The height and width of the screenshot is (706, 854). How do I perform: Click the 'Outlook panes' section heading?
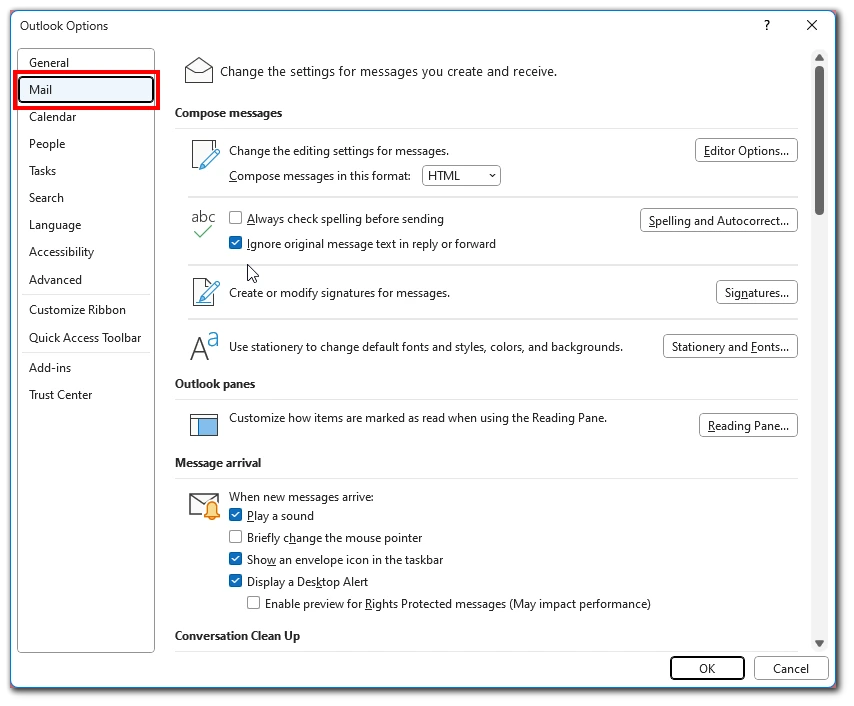coord(215,384)
